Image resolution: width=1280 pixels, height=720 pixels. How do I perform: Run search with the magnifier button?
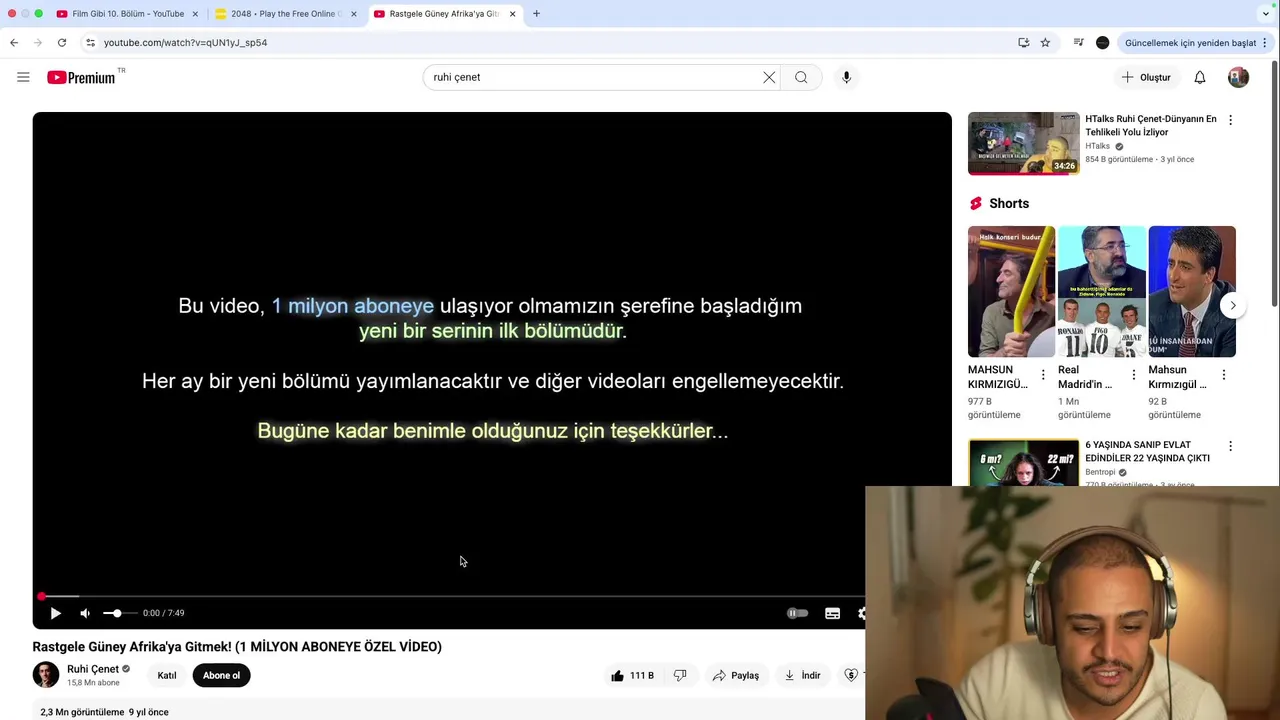[x=801, y=77]
